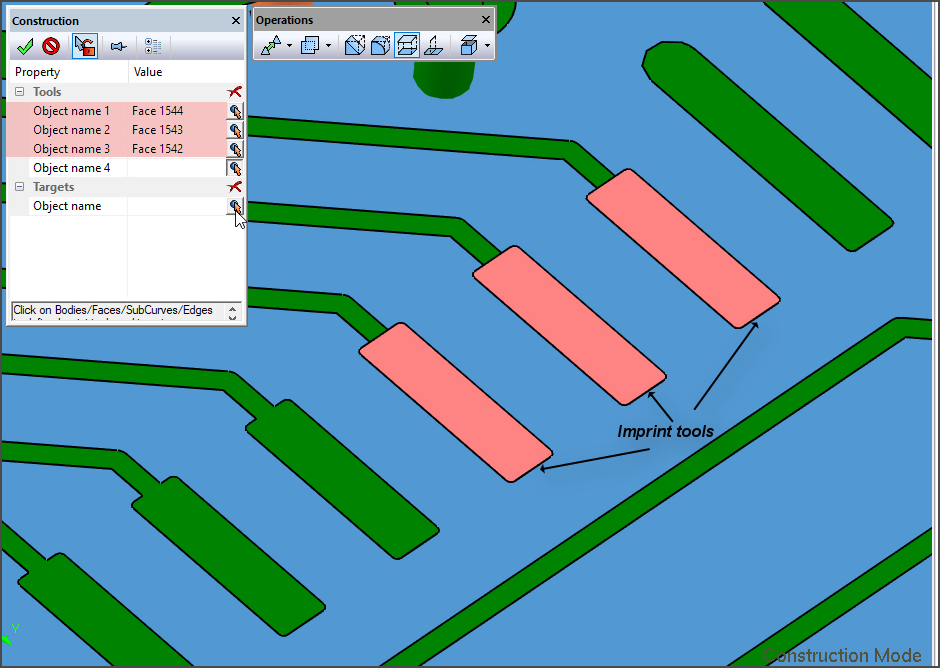Select the first cube cut operation icon
940x668 pixels.
354,46
